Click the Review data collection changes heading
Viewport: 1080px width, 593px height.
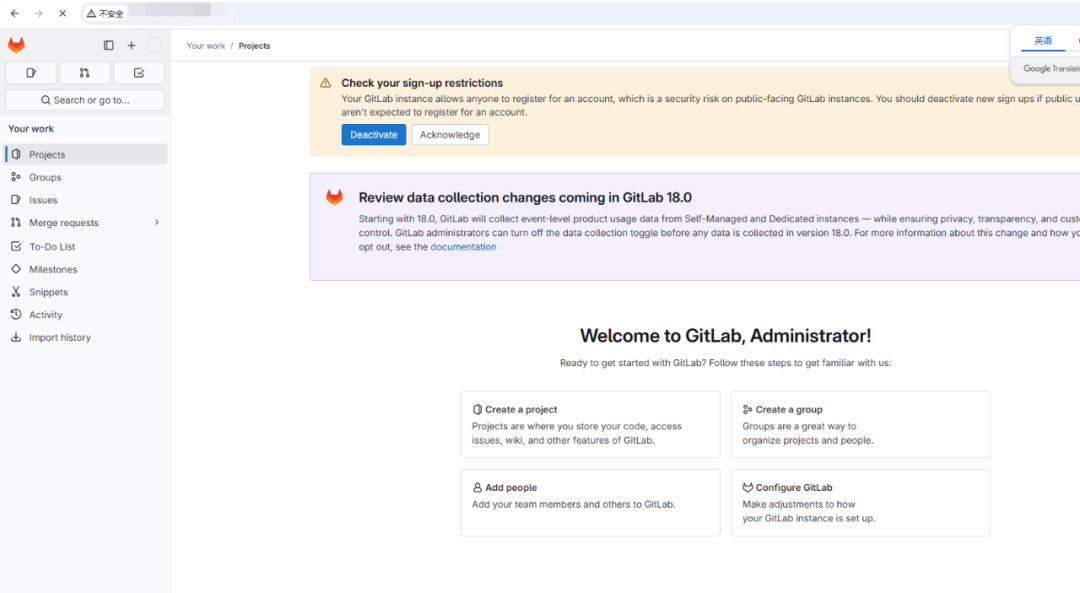525,198
